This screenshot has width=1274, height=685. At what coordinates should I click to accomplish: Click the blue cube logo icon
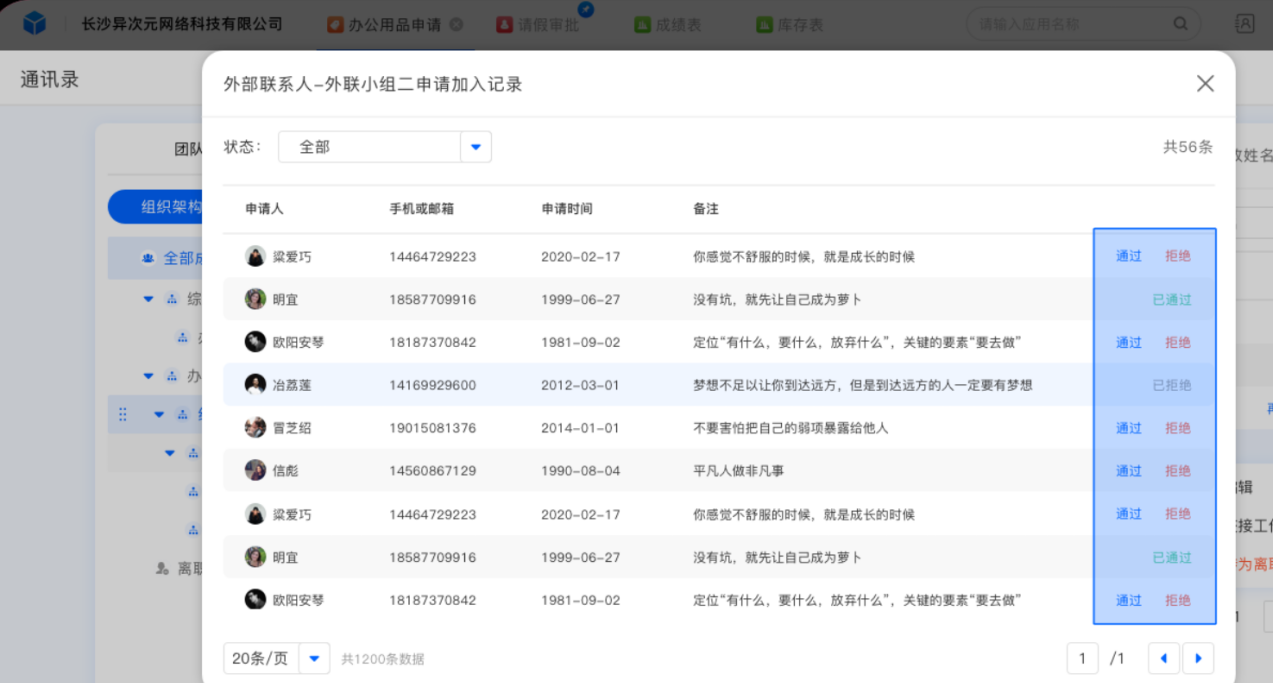pos(35,23)
